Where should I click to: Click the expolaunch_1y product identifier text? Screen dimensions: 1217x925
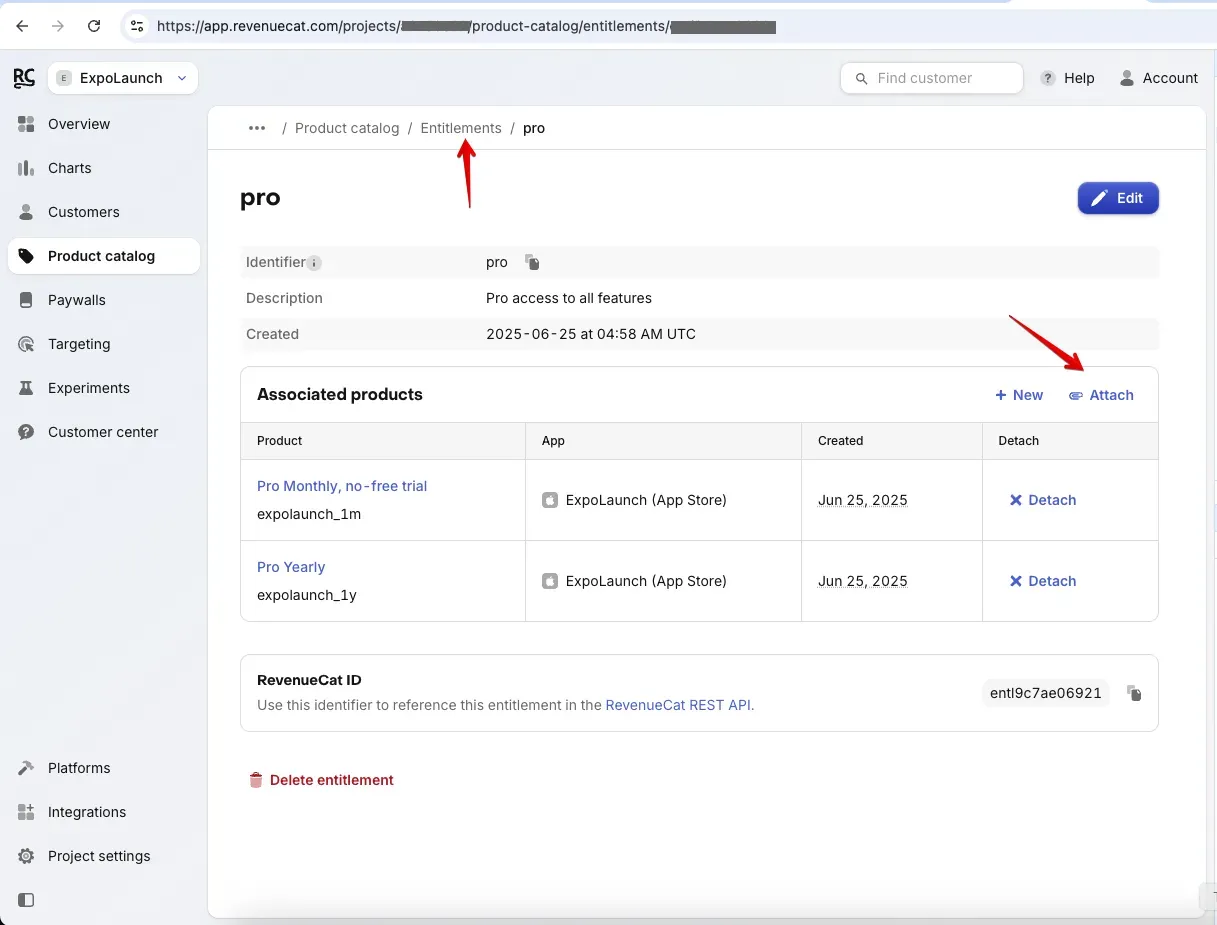pyautogui.click(x=307, y=595)
